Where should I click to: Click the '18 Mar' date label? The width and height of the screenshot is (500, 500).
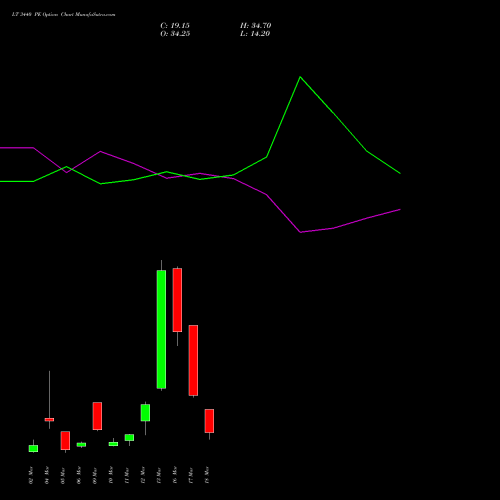(x=207, y=475)
